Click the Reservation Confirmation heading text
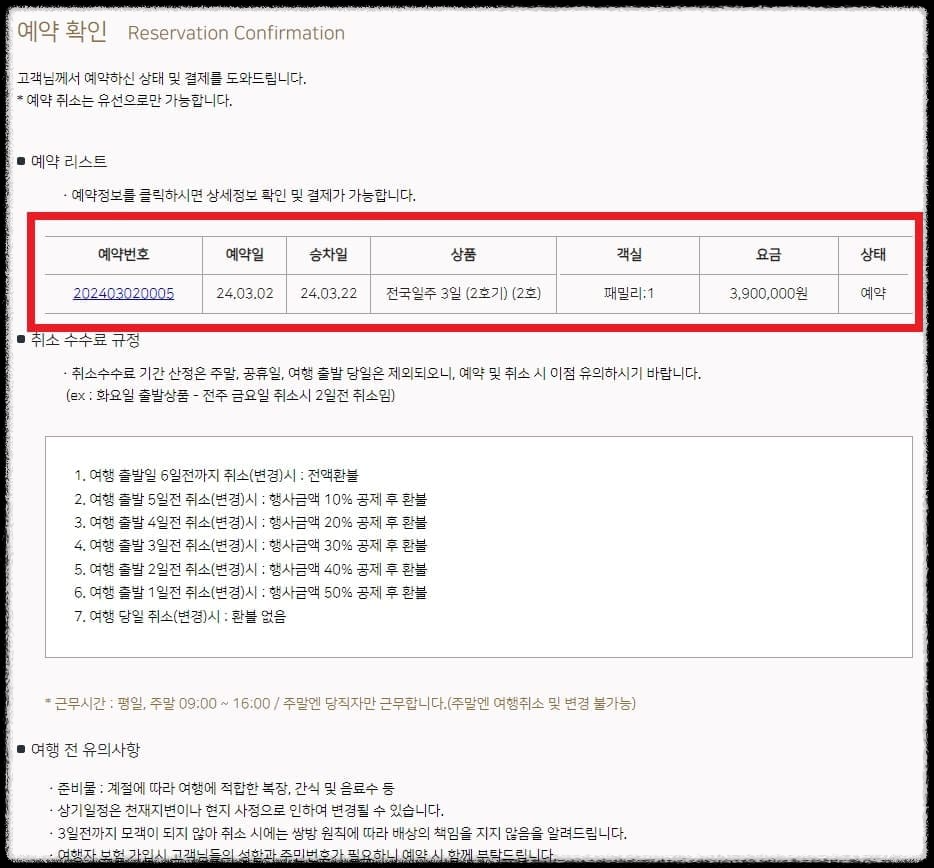Screen dimensions: 934x868 (x=235, y=33)
